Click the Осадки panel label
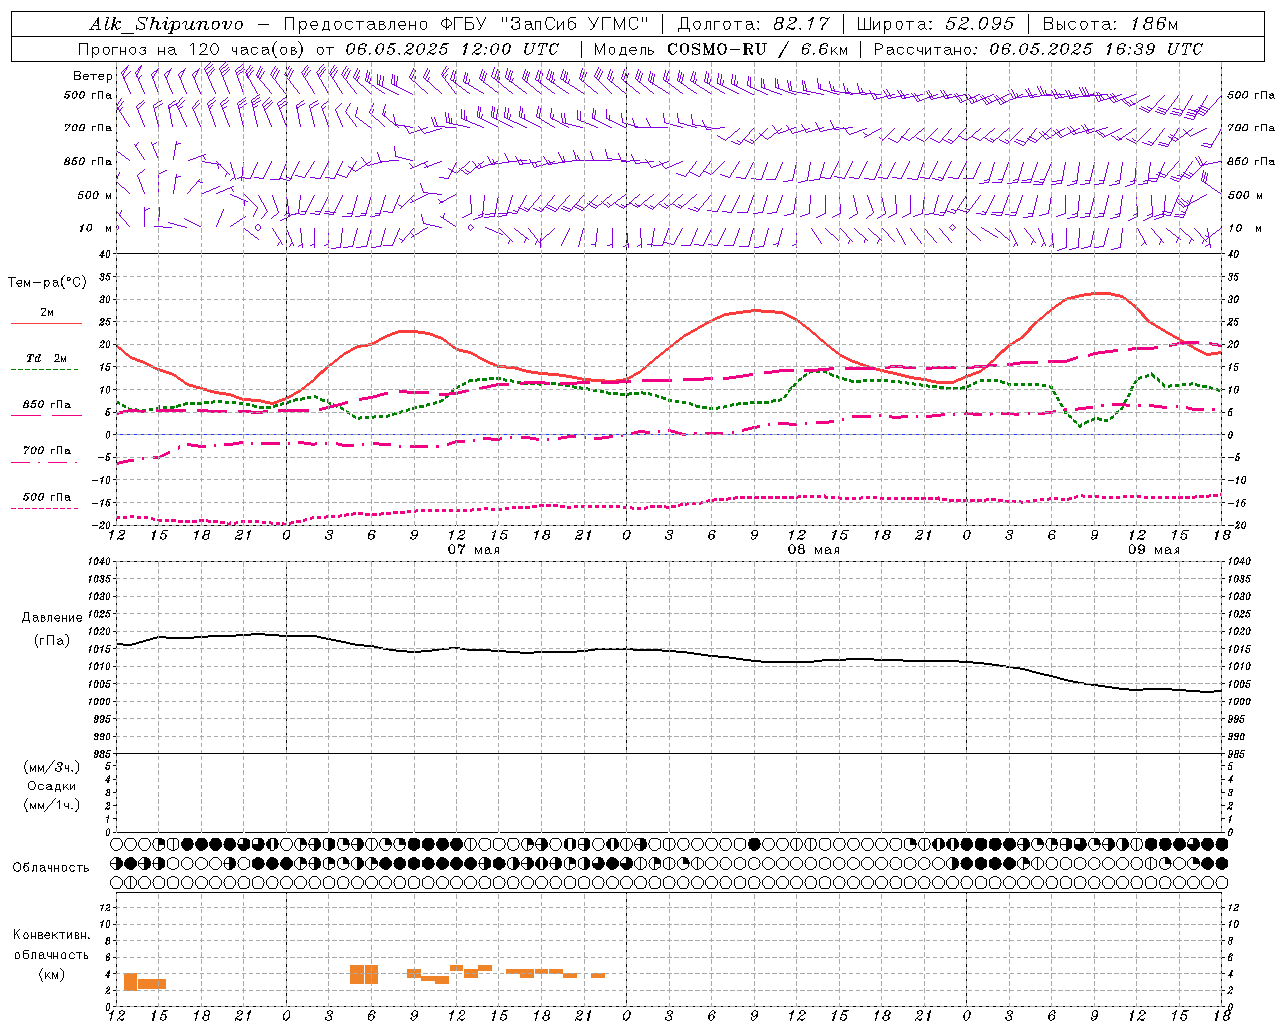 click(x=52, y=786)
